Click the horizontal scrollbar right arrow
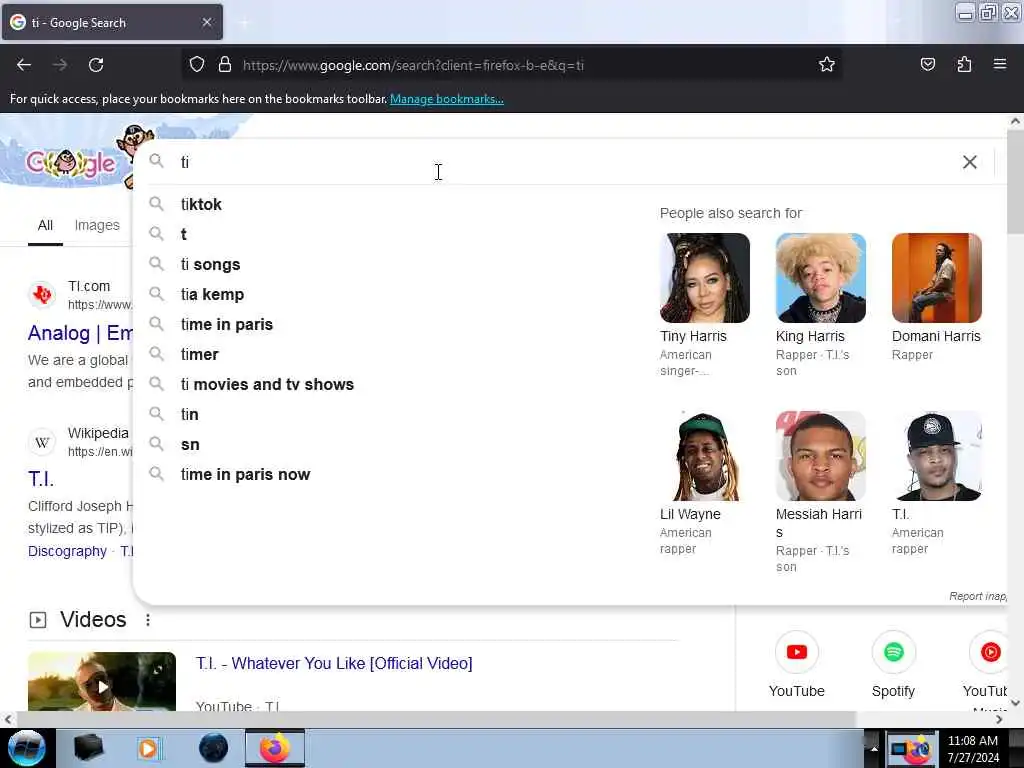The height and width of the screenshot is (768, 1024). (999, 719)
